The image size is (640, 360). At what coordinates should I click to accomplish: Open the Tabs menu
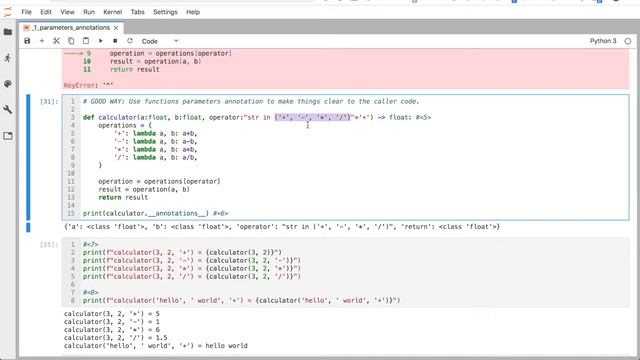point(138,12)
